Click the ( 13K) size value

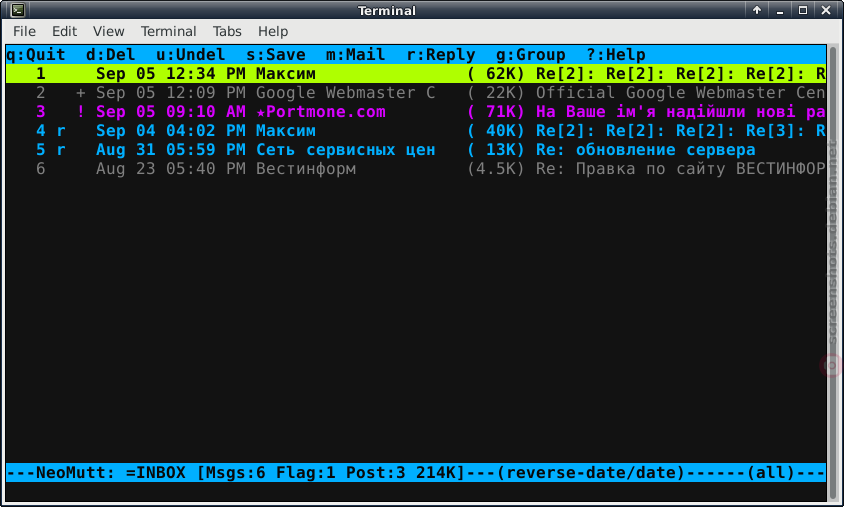[496, 150]
